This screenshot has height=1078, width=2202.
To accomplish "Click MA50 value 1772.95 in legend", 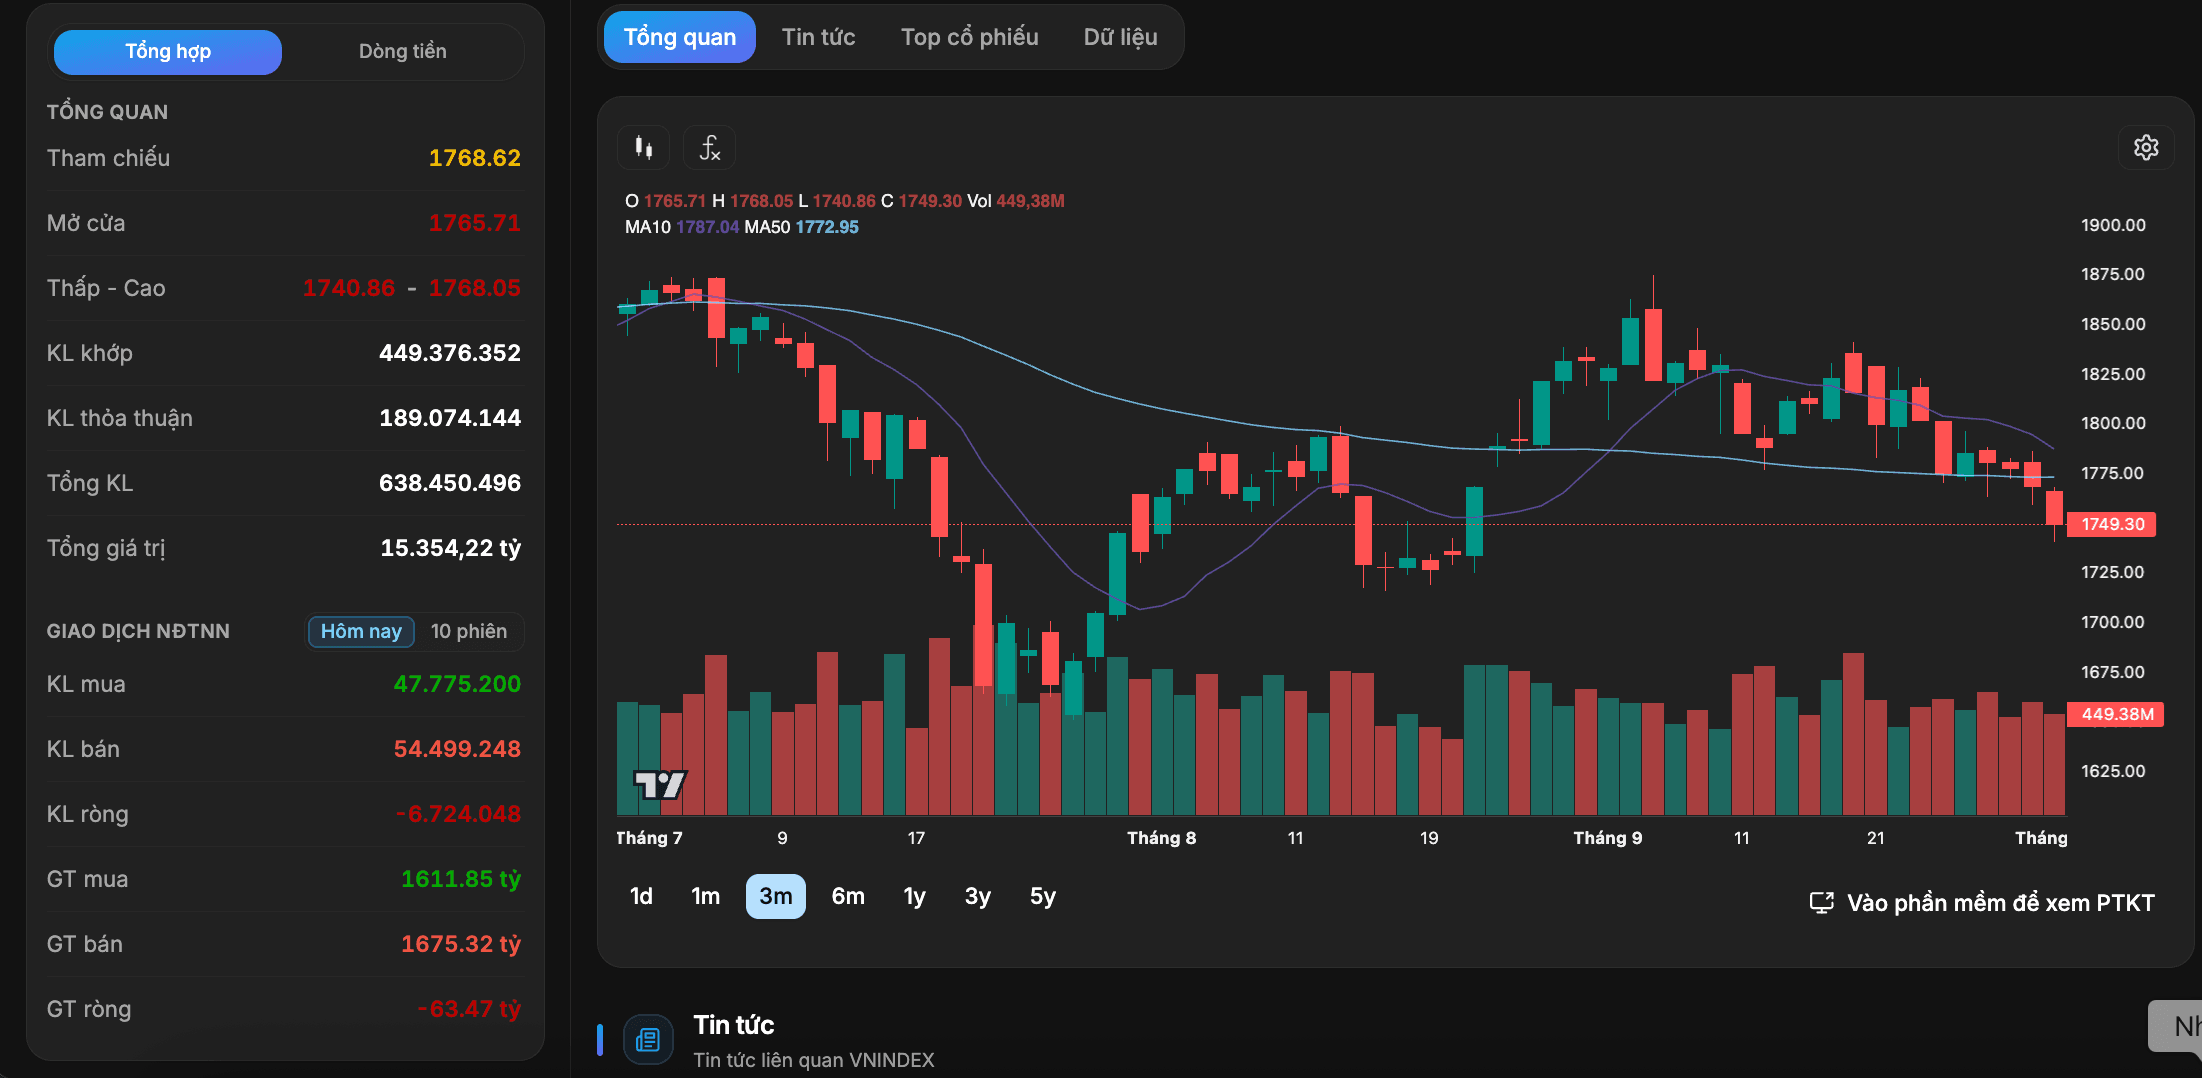I will tap(827, 227).
